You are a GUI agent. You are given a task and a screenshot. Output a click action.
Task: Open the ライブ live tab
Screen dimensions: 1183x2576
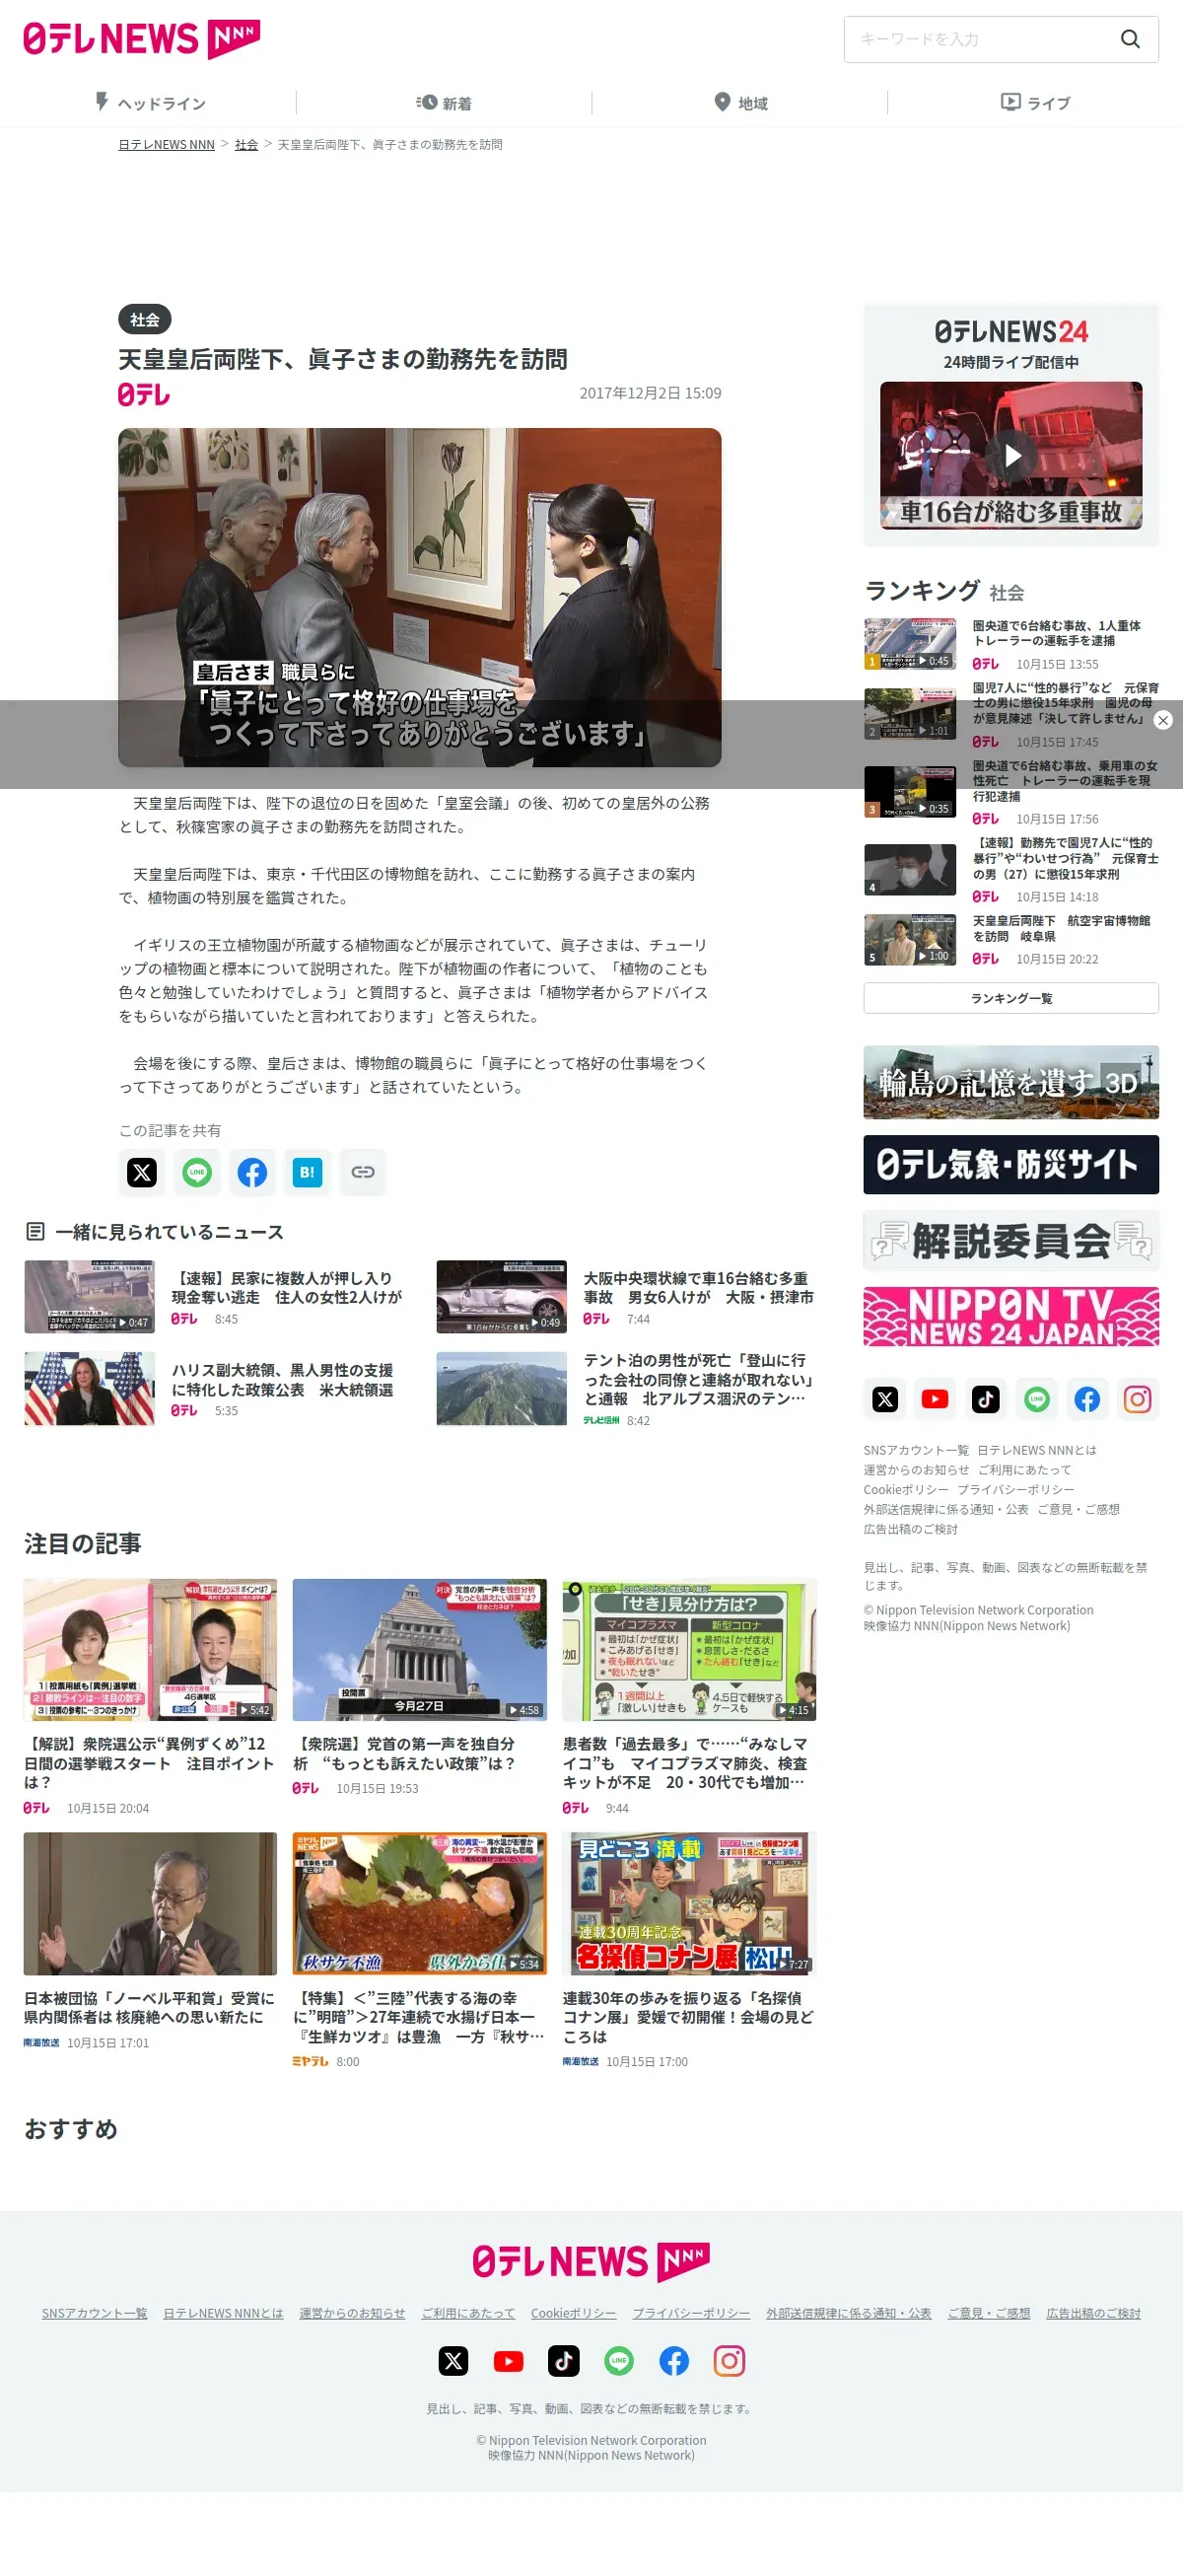coord(1035,102)
